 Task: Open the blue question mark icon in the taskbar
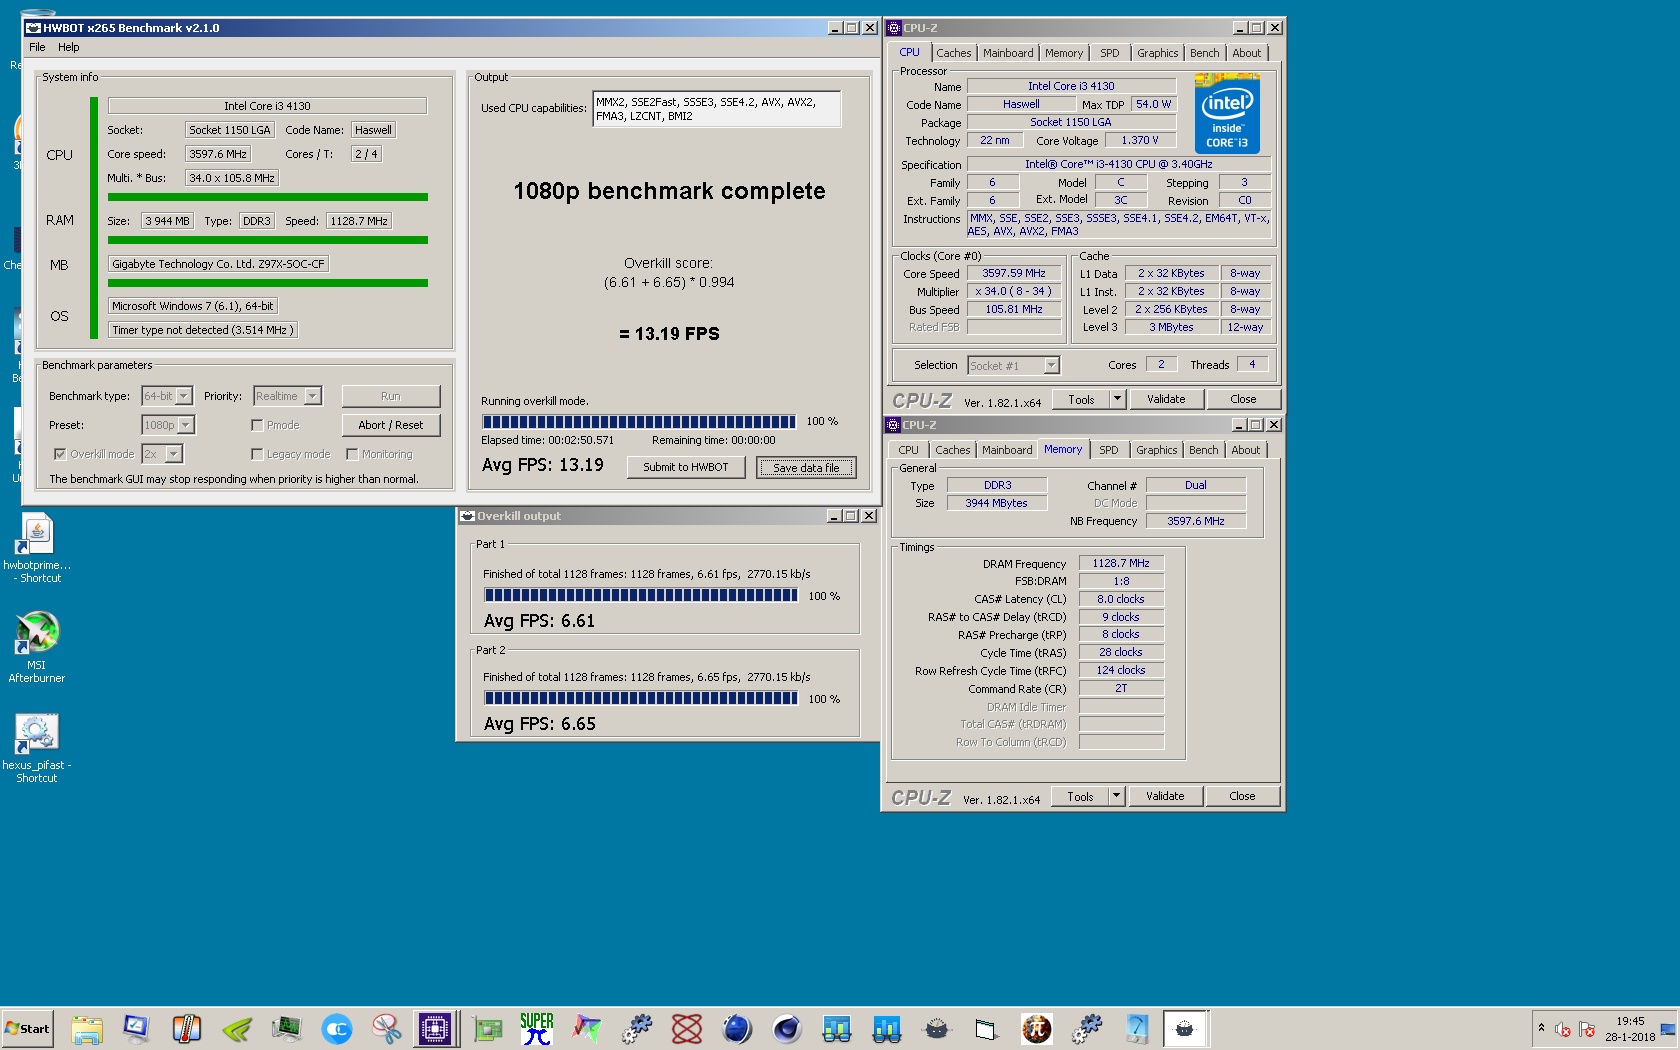[1137, 1028]
